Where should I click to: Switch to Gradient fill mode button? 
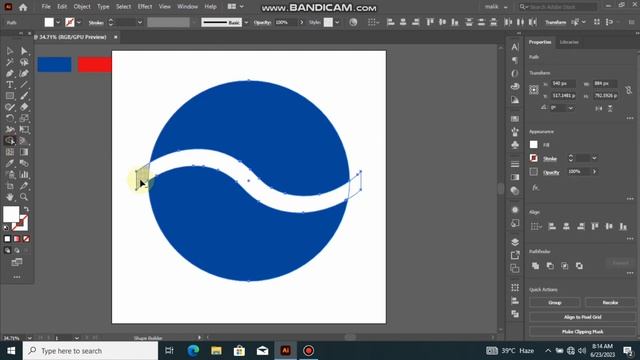tap(17, 239)
